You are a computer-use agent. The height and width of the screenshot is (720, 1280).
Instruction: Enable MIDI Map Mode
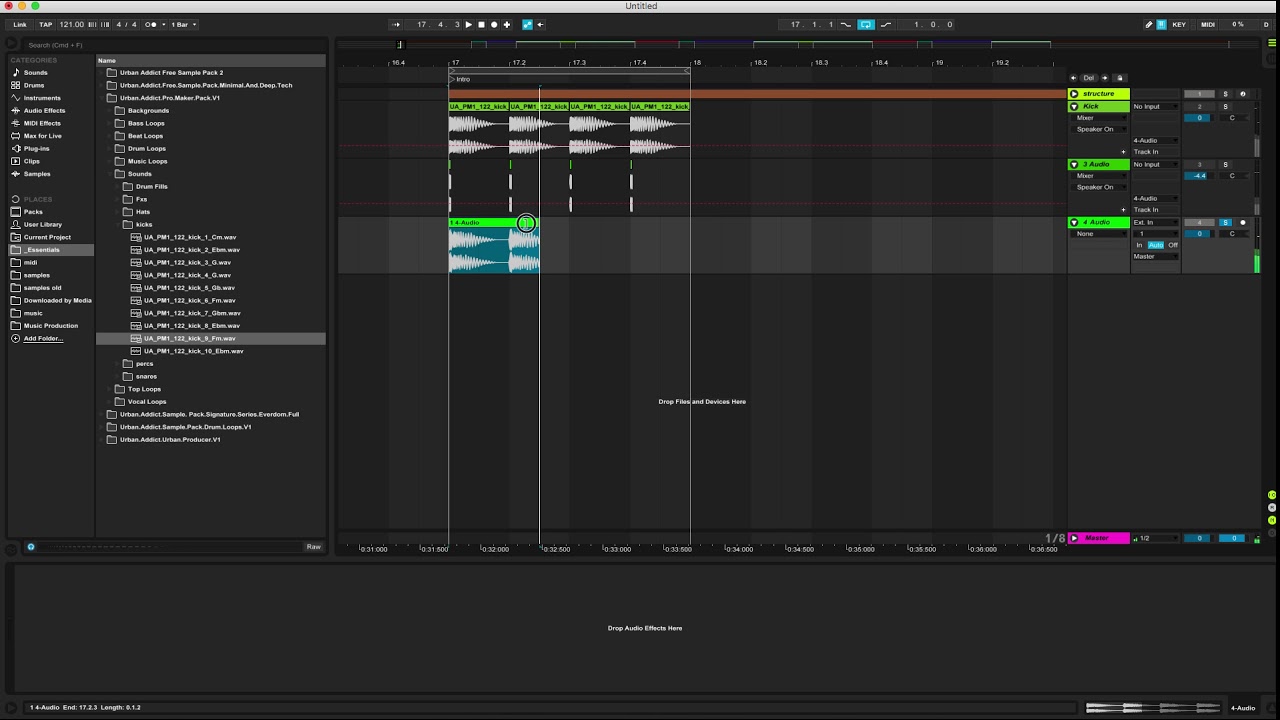[1208, 24]
